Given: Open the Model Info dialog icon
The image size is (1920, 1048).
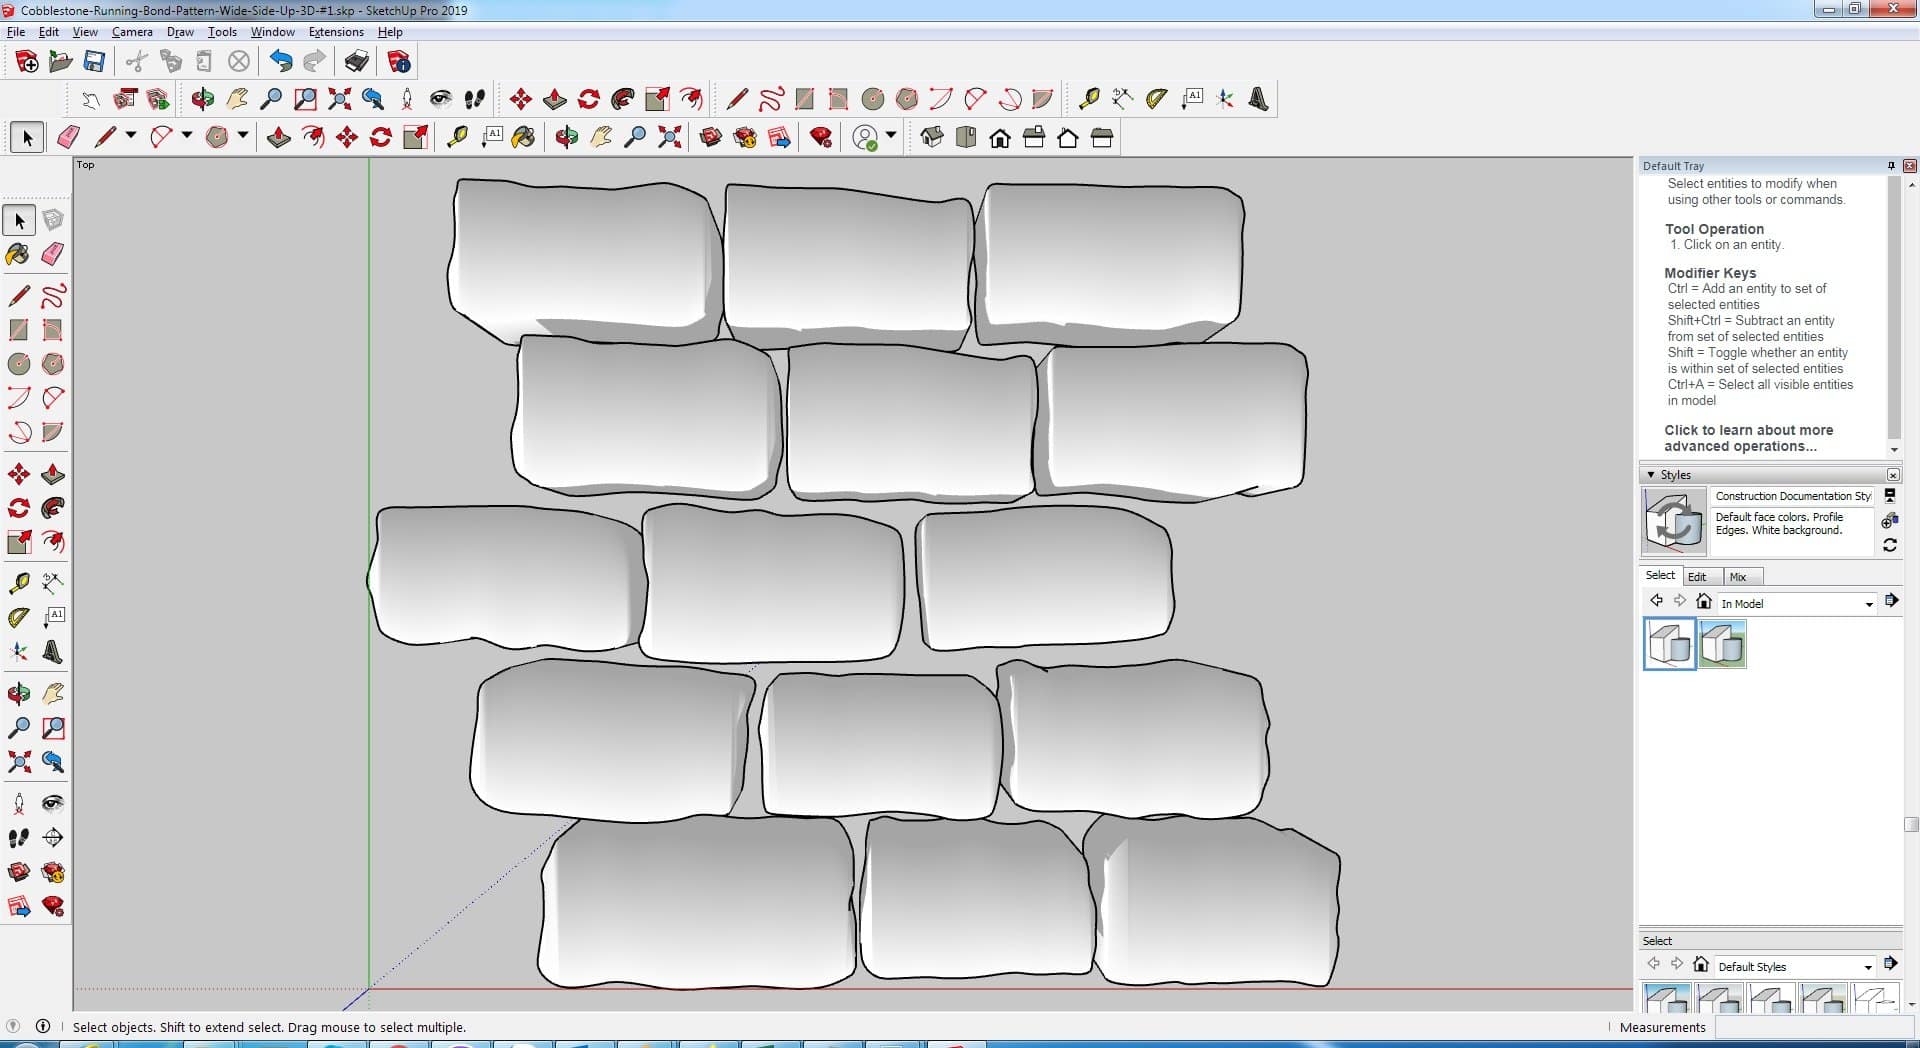Looking at the screenshot, I should pyautogui.click(x=399, y=62).
